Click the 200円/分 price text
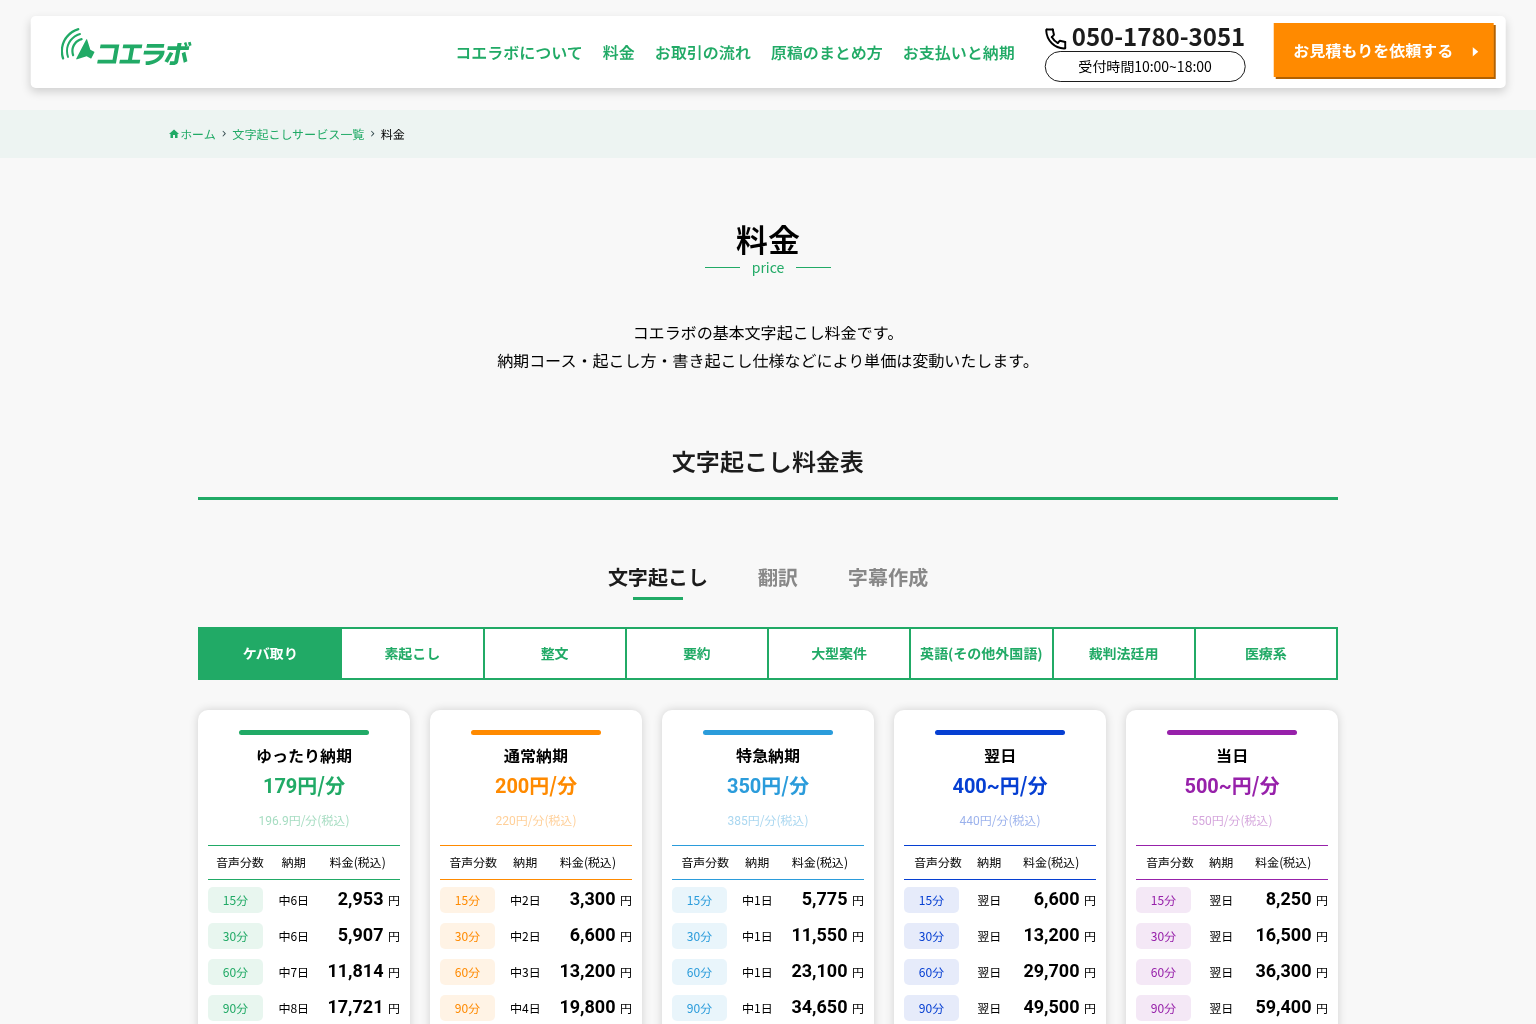Screen dimensions: 1536x1024 (x=536, y=786)
